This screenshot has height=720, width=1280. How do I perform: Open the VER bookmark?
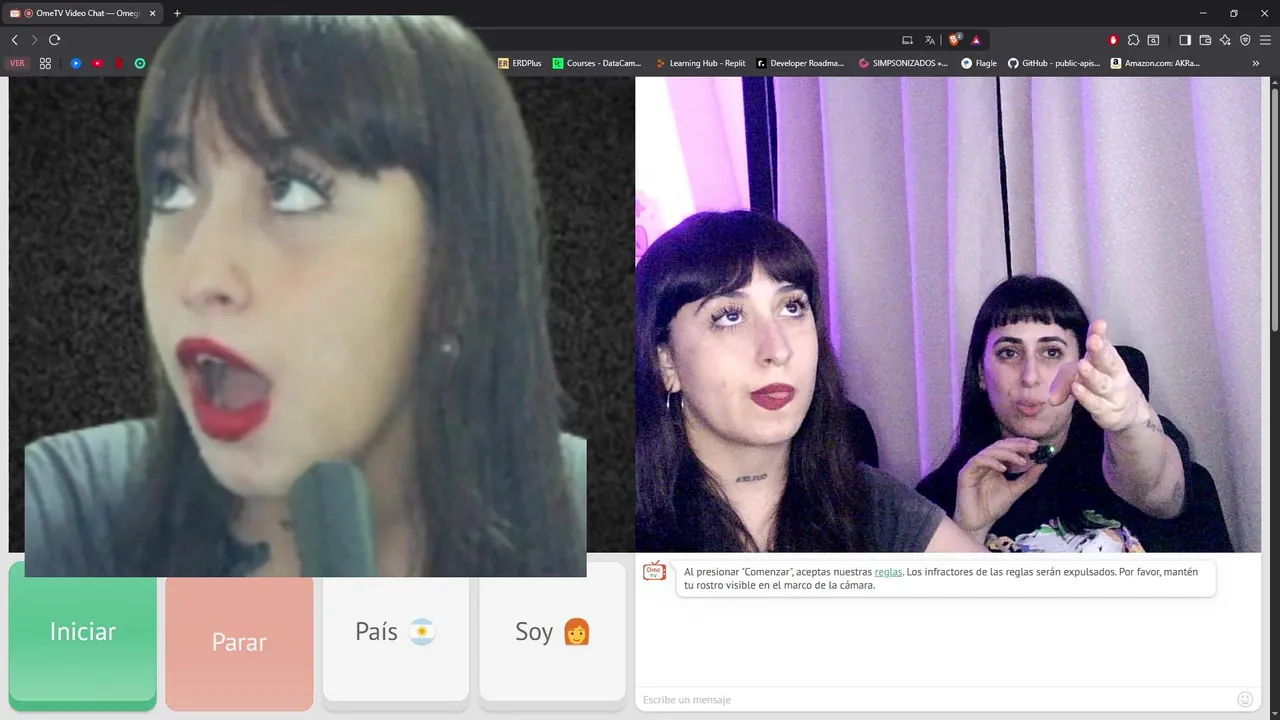[x=17, y=63]
